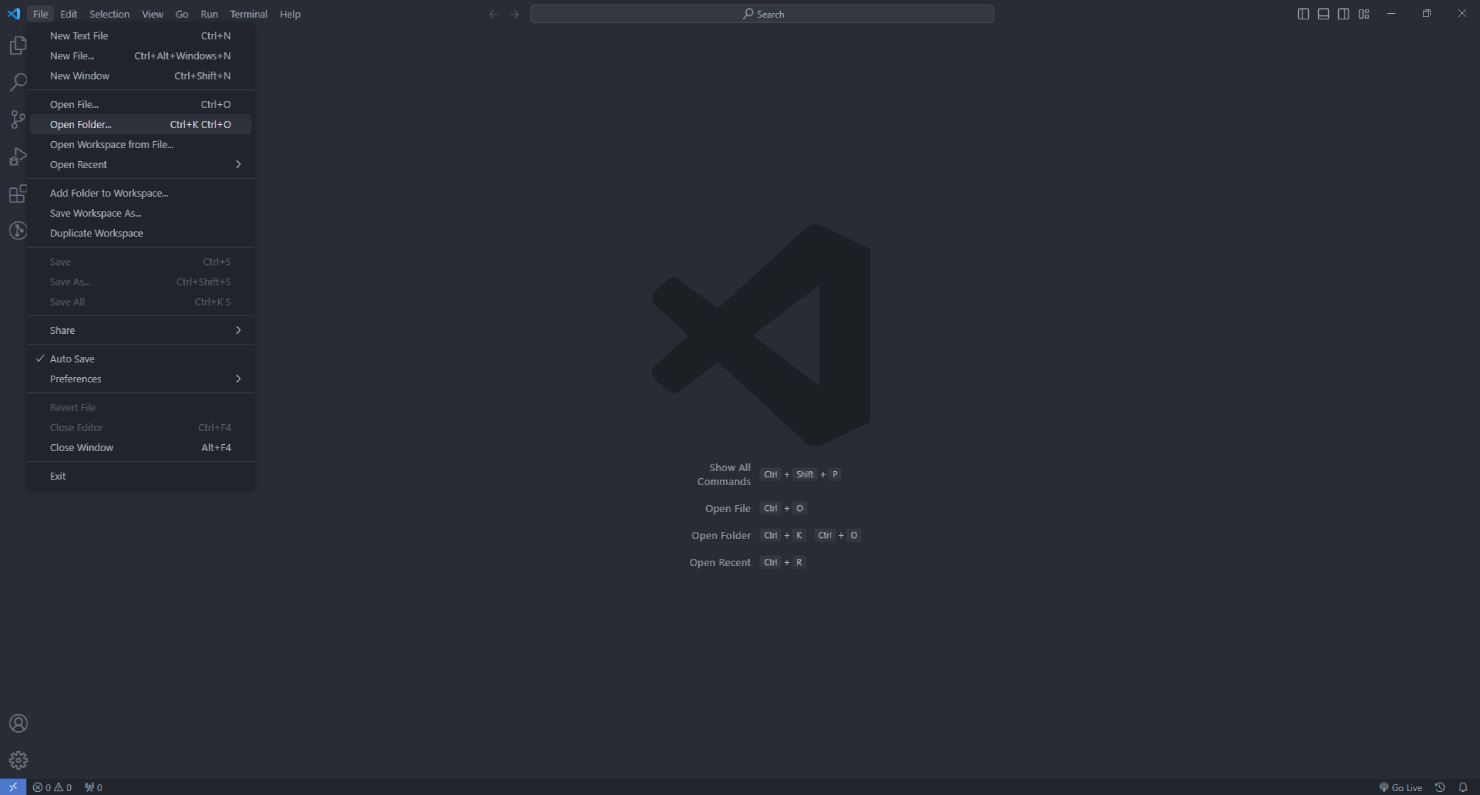
Task: Click the Search command center field
Action: tap(762, 14)
